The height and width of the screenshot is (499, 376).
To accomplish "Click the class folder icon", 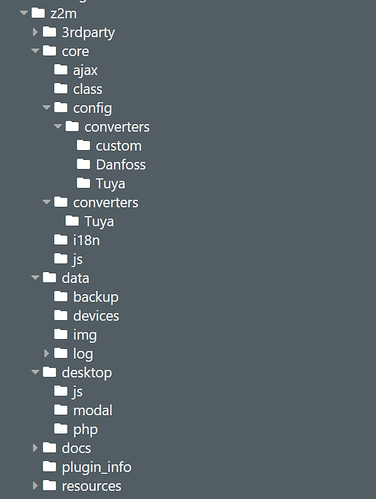I will click(61, 88).
